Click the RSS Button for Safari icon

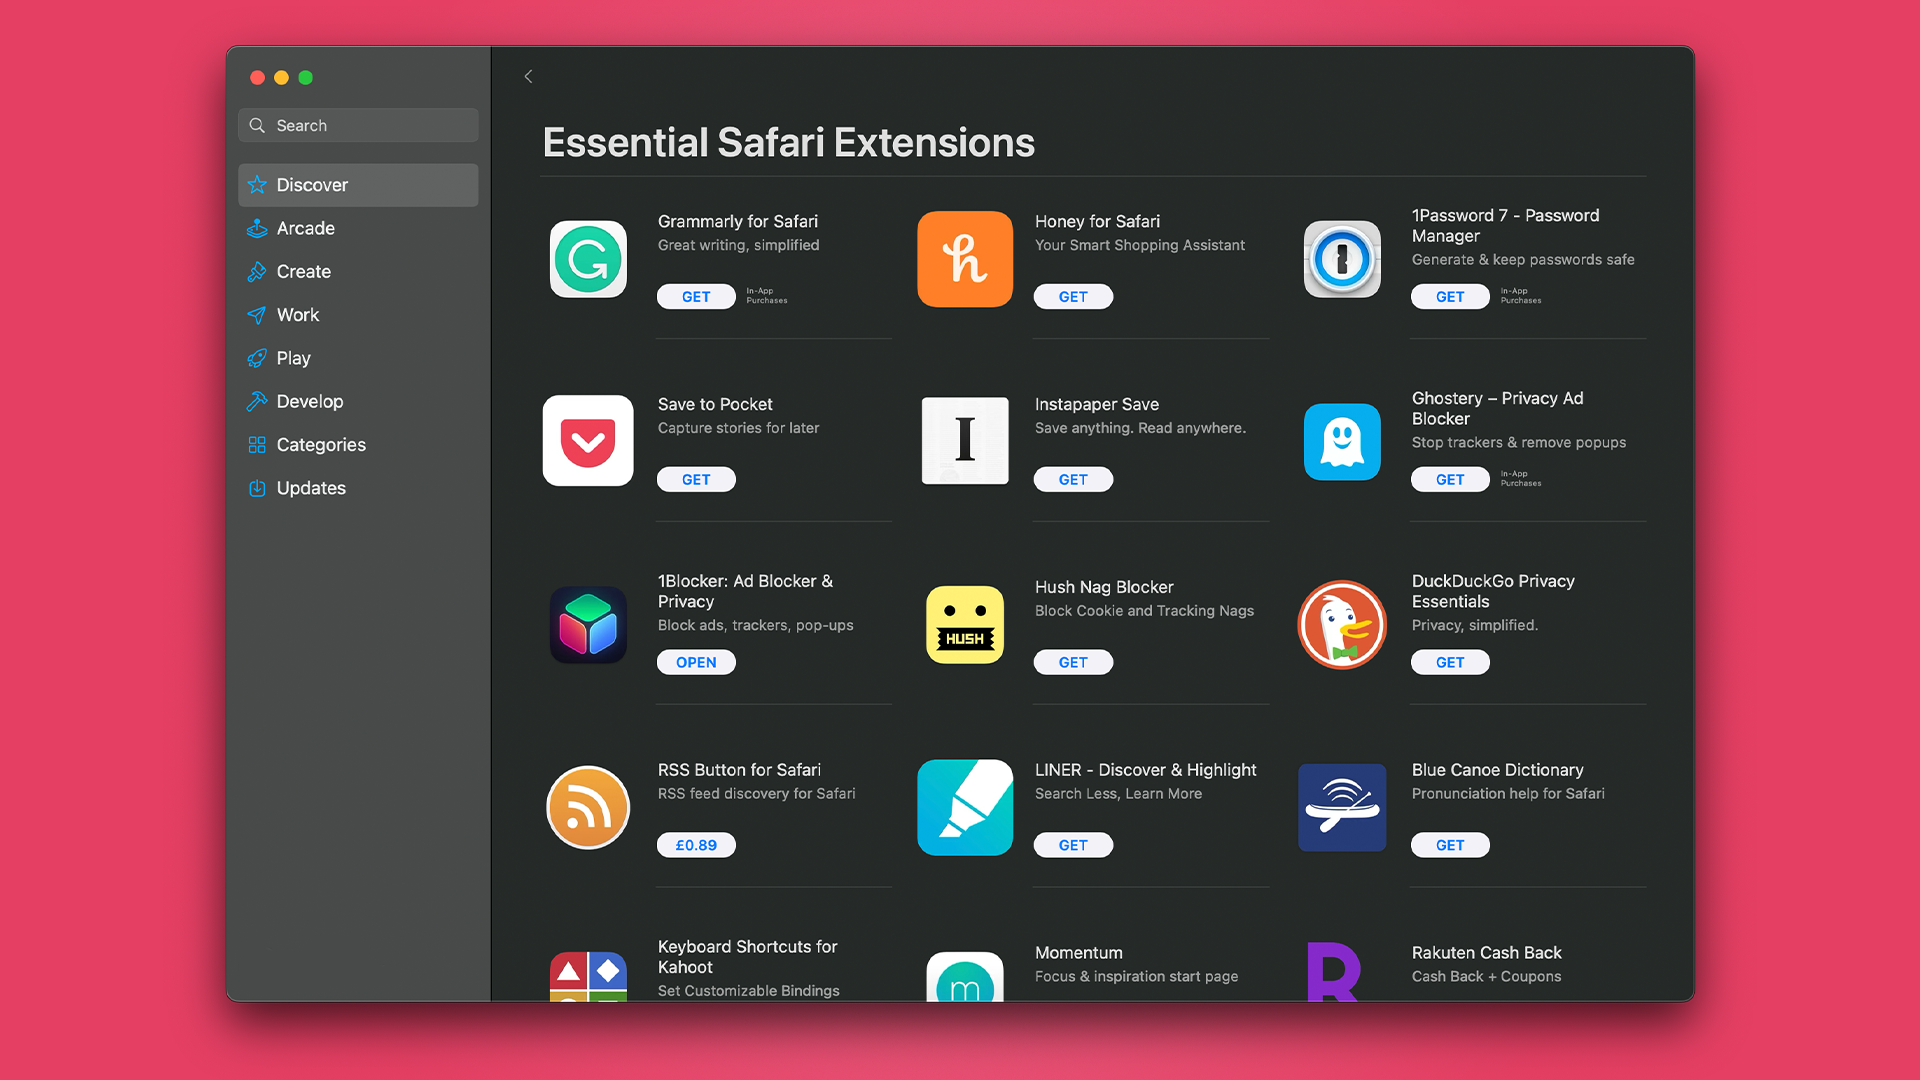587,807
